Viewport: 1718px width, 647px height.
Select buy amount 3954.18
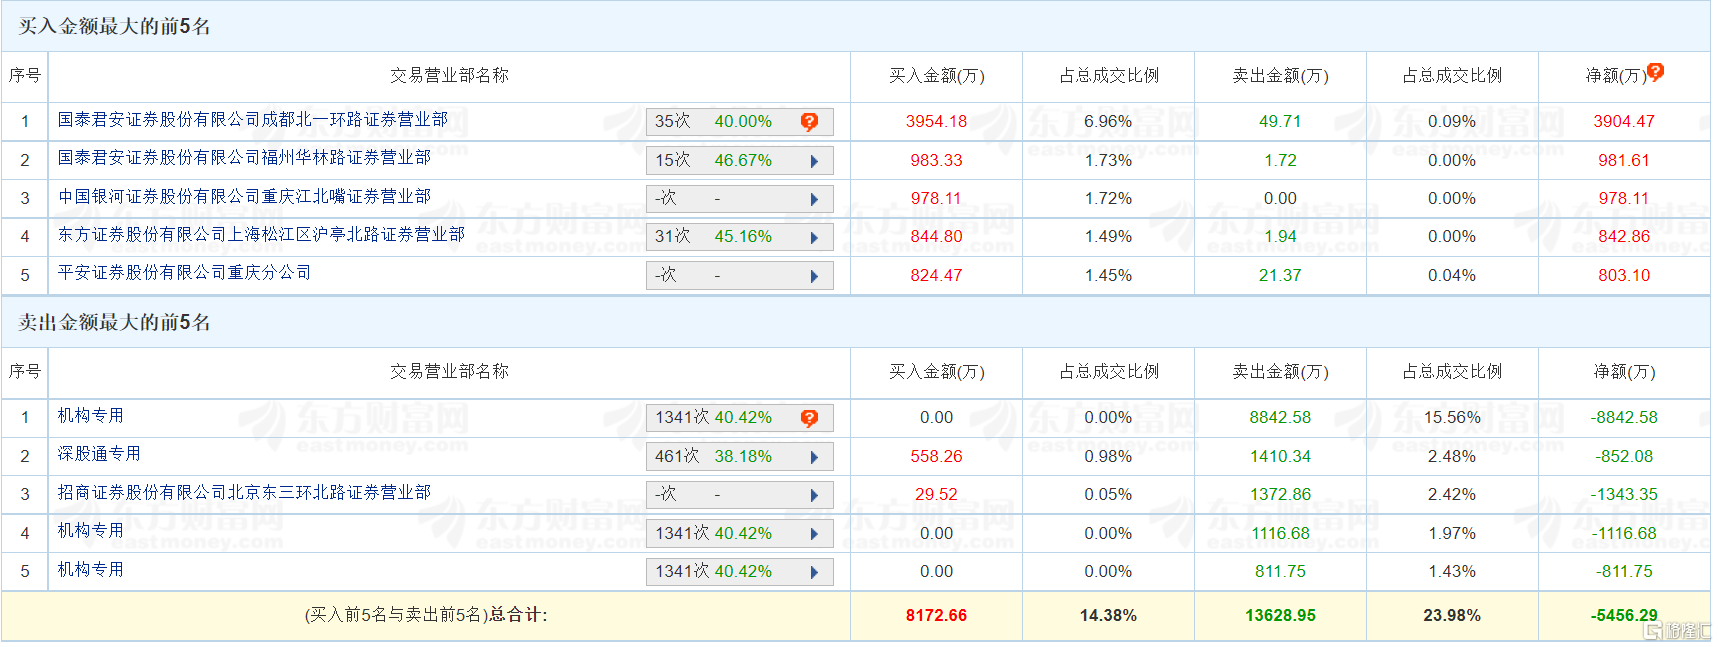pos(936,121)
